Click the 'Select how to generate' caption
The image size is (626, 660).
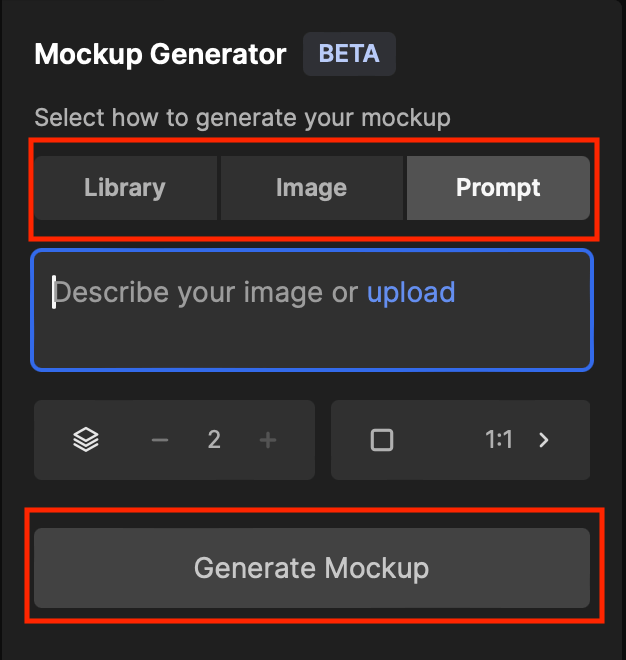(x=242, y=118)
